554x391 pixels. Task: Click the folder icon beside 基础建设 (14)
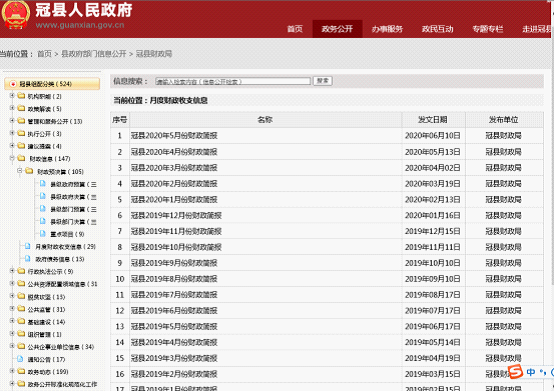[x=21, y=321]
